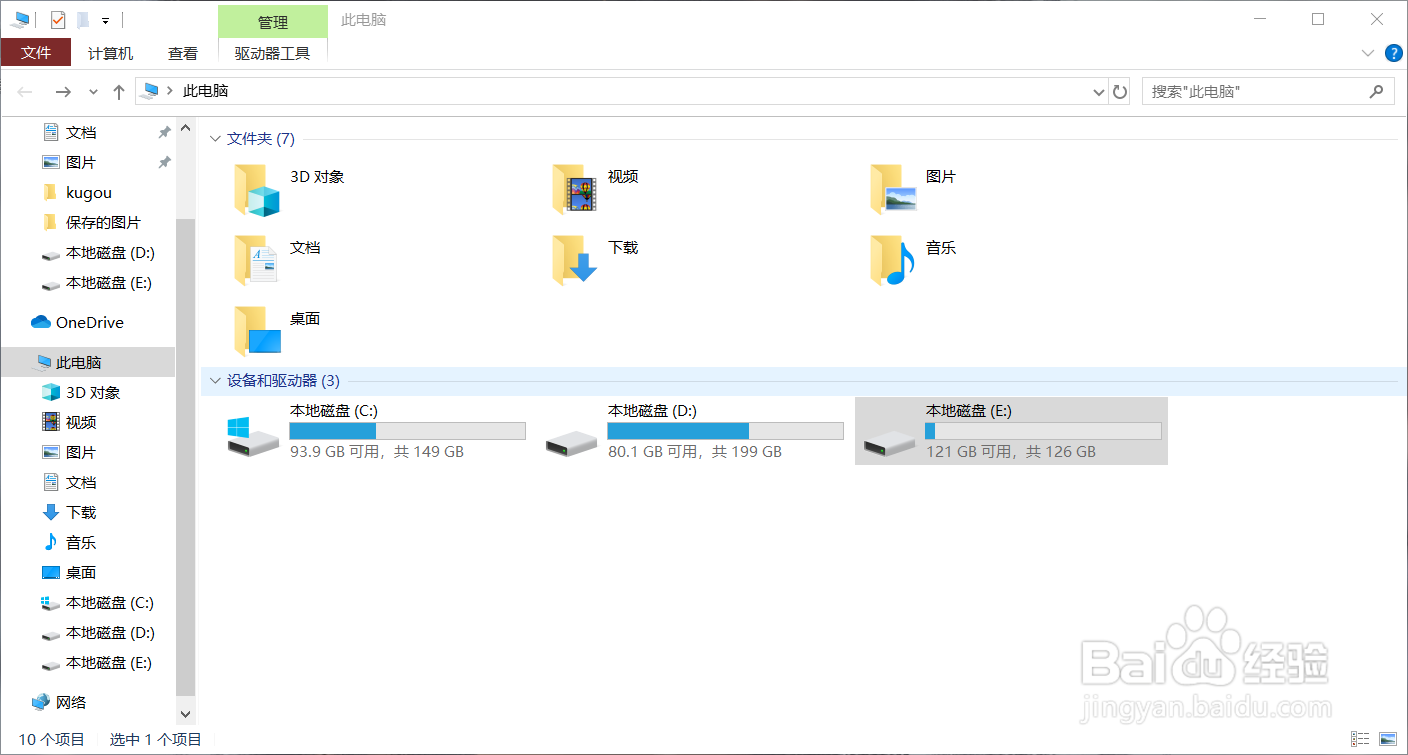Open the quick access toolbar customize dropdown

[x=105, y=20]
